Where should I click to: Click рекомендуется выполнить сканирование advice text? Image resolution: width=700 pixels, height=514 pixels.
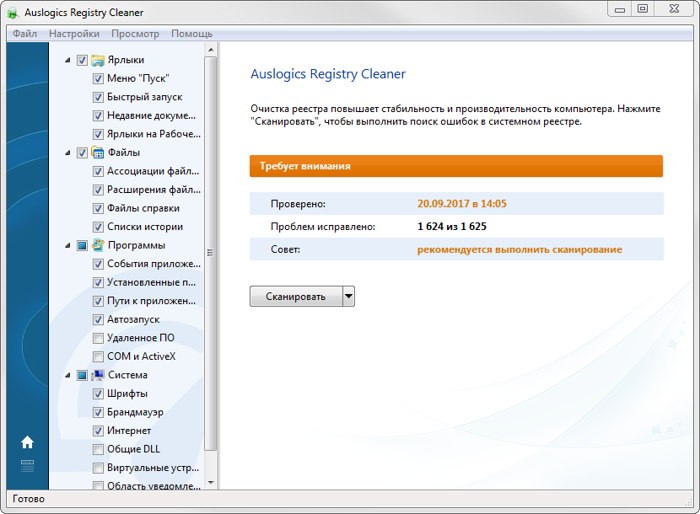click(x=519, y=250)
